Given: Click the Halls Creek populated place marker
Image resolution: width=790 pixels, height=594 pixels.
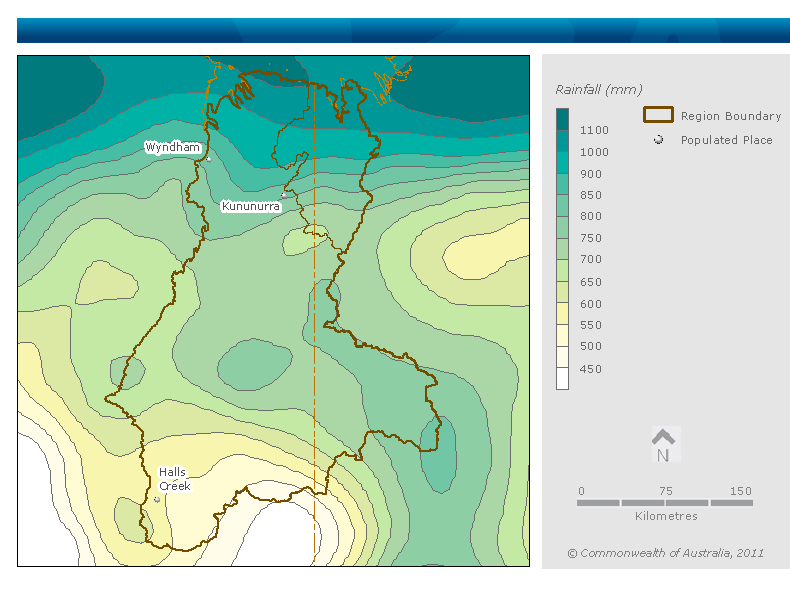Looking at the screenshot, I should (157, 499).
